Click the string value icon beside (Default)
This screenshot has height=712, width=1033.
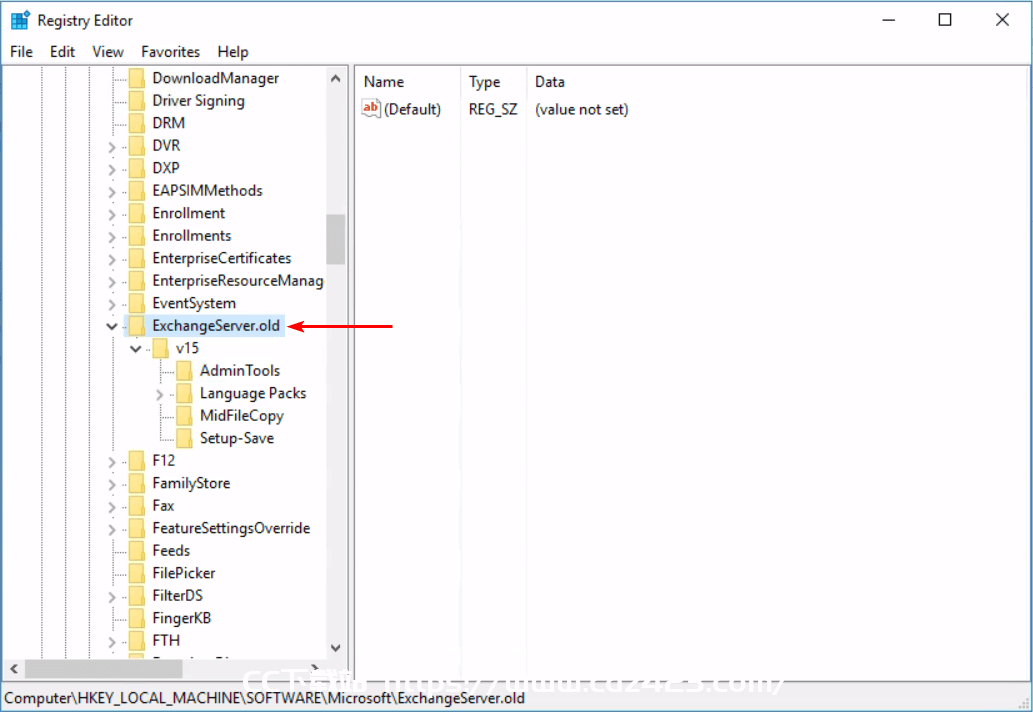(371, 109)
